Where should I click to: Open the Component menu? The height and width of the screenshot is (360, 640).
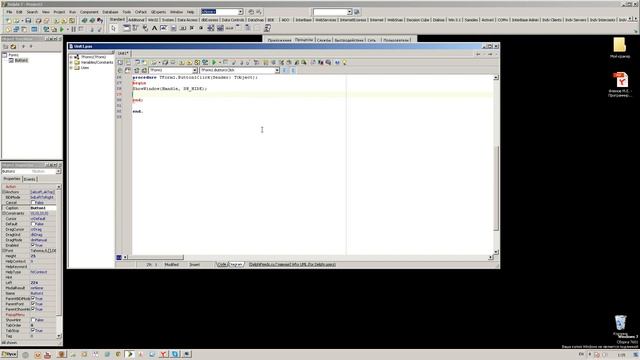[89, 12]
